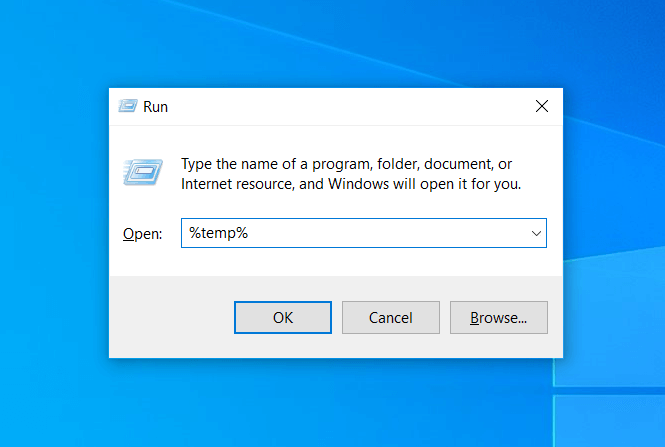Expand the Open field history dropdown

tap(536, 233)
